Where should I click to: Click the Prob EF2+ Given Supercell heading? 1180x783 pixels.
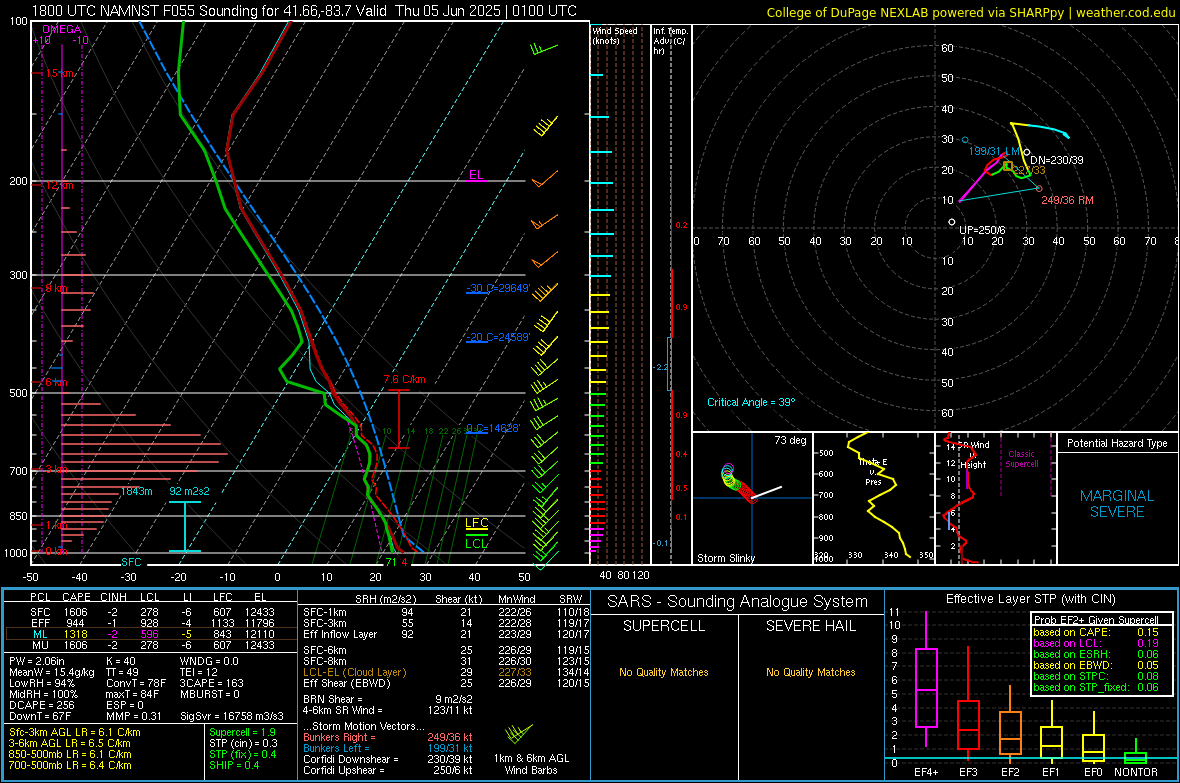pyautogui.click(x=1096, y=620)
